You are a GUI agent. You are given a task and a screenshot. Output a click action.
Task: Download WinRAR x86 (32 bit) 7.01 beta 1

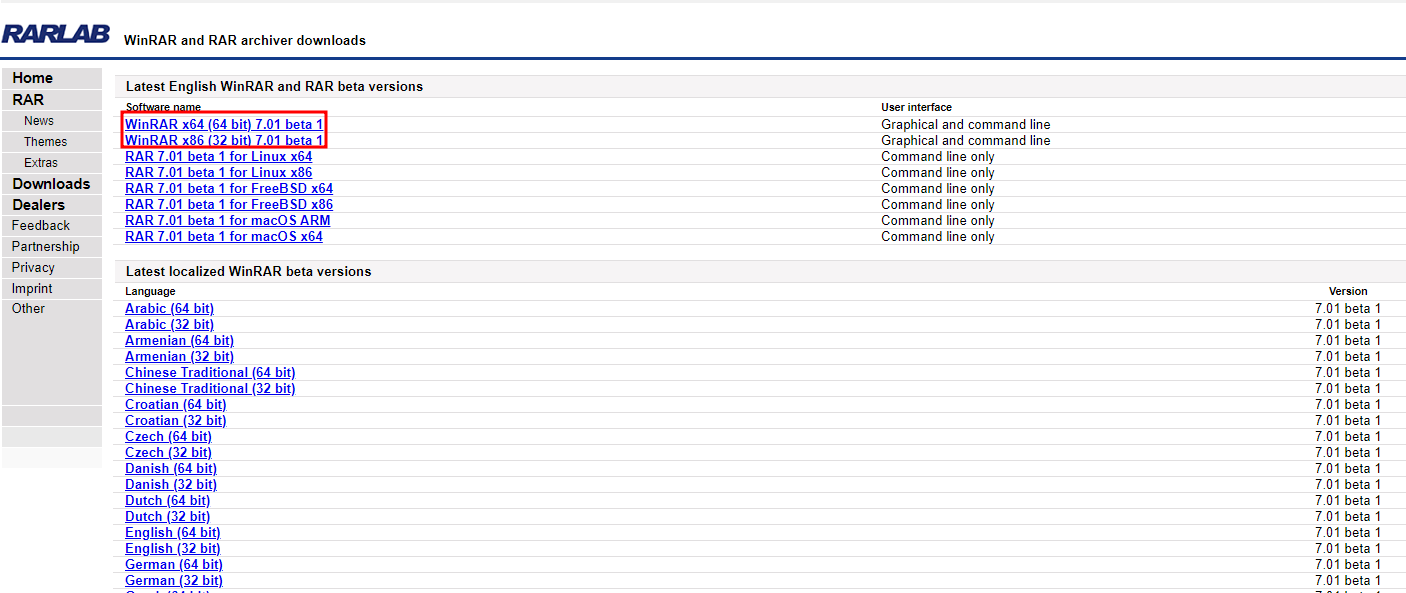point(224,141)
